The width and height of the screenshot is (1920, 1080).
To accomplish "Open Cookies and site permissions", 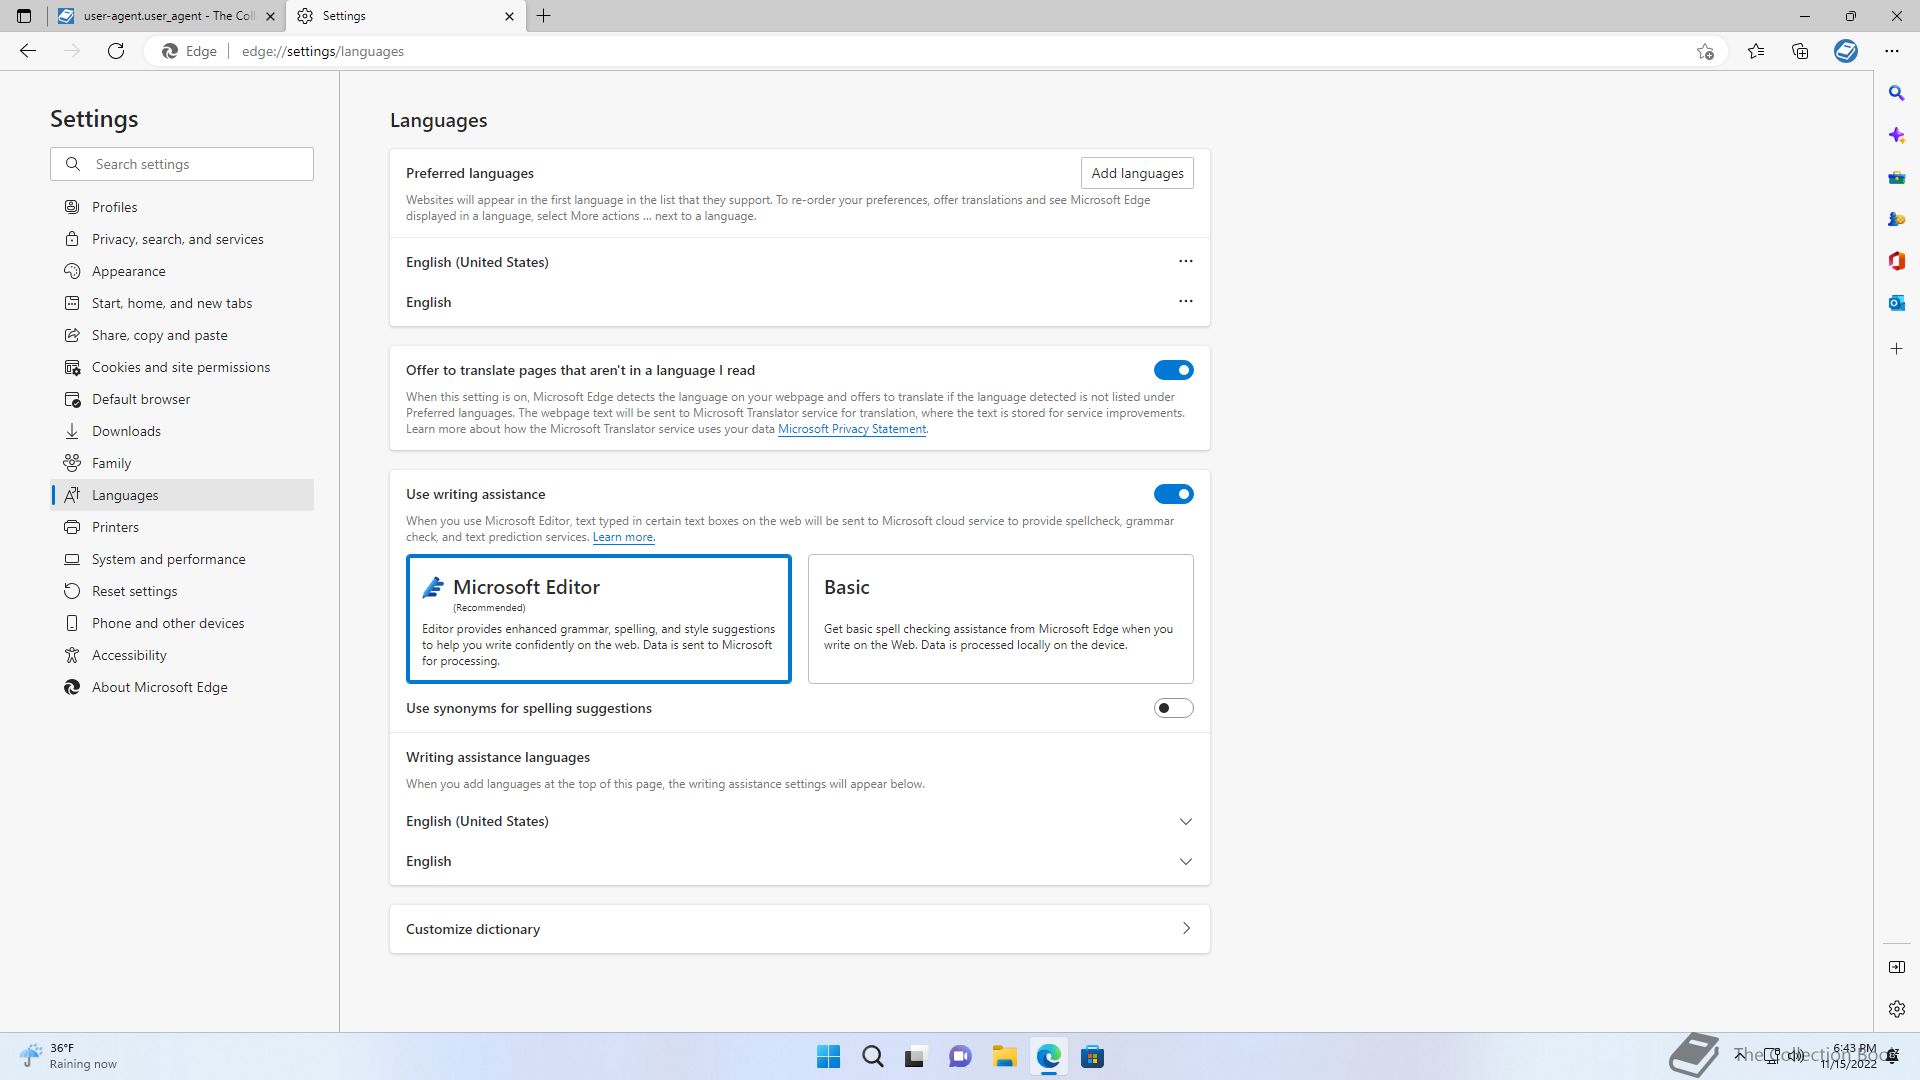I will [182, 367].
